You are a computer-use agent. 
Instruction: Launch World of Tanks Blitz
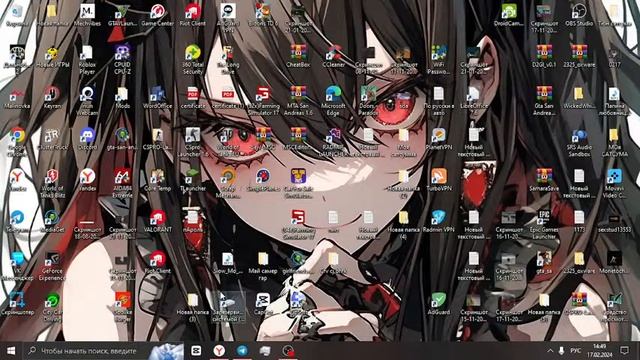pos(52,183)
